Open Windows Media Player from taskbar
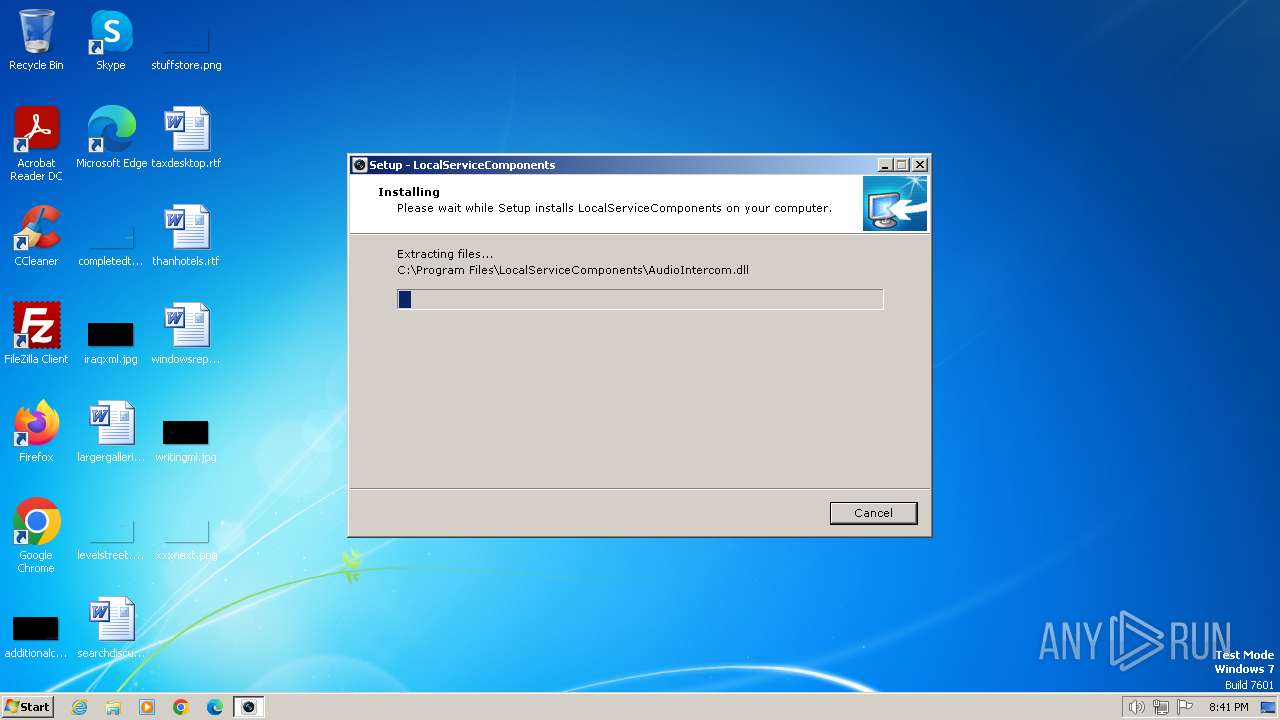This screenshot has height=720, width=1280. tap(147, 707)
